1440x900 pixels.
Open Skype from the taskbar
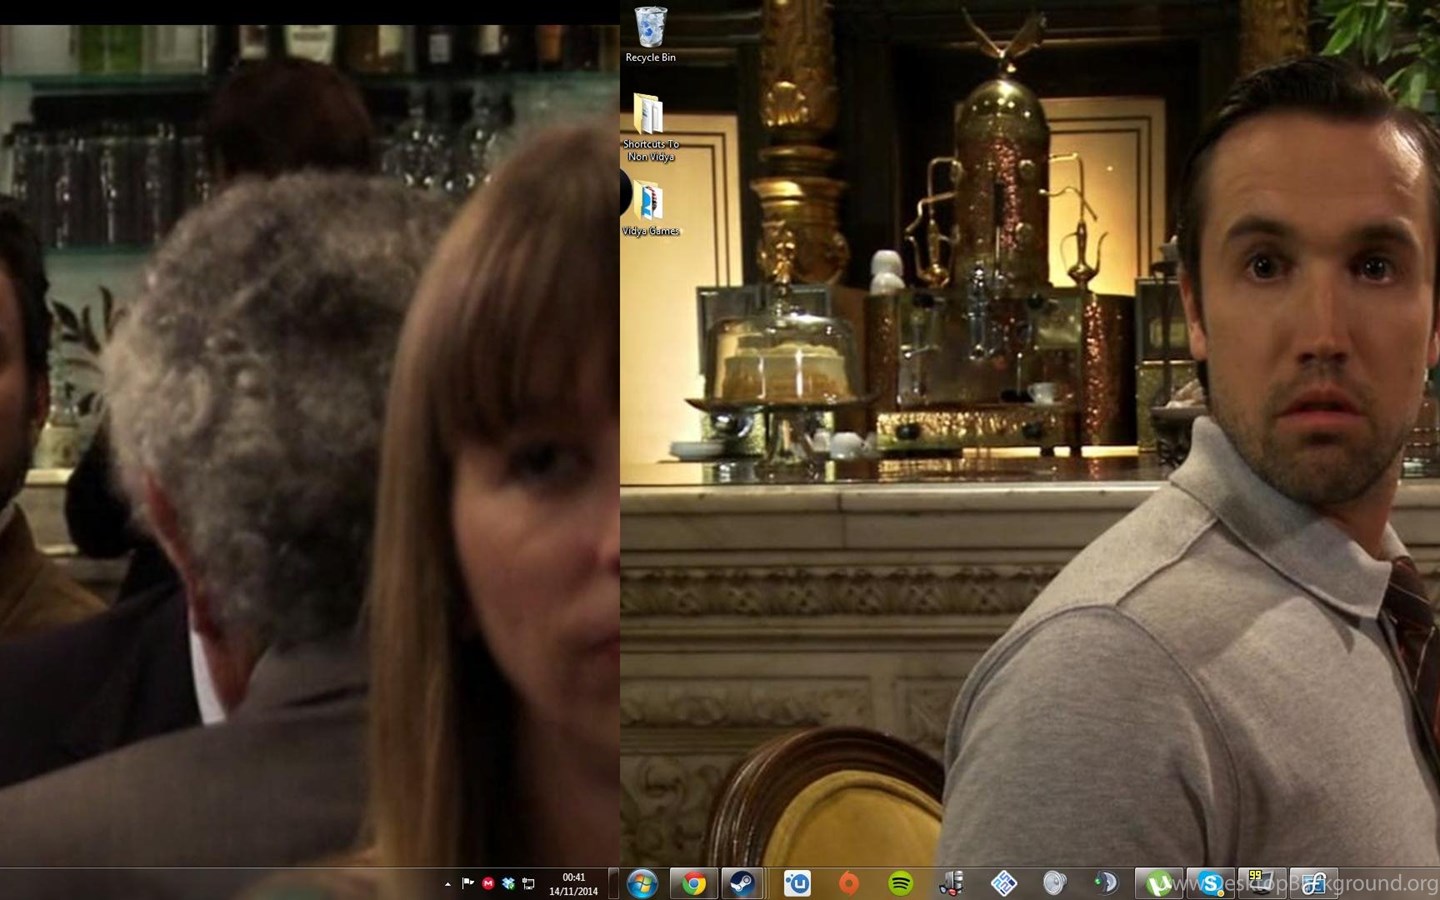pyautogui.click(x=1211, y=884)
